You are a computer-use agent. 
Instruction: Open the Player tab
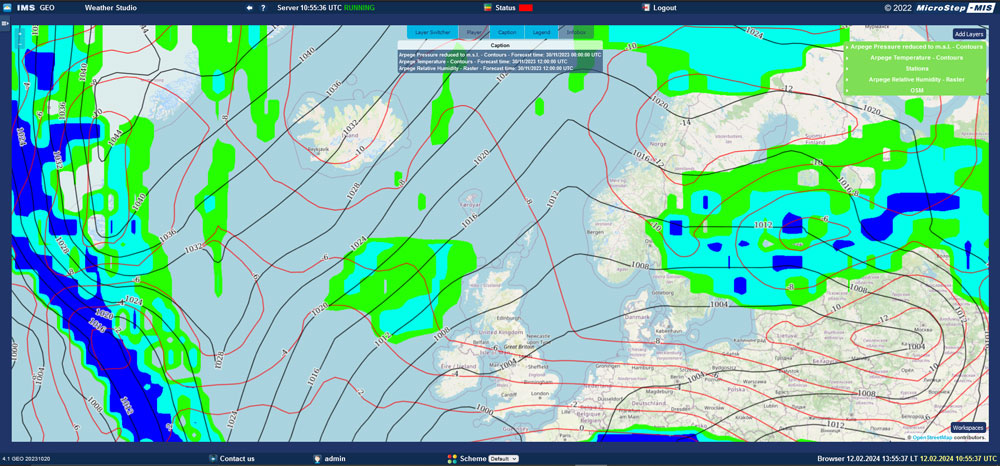click(474, 32)
